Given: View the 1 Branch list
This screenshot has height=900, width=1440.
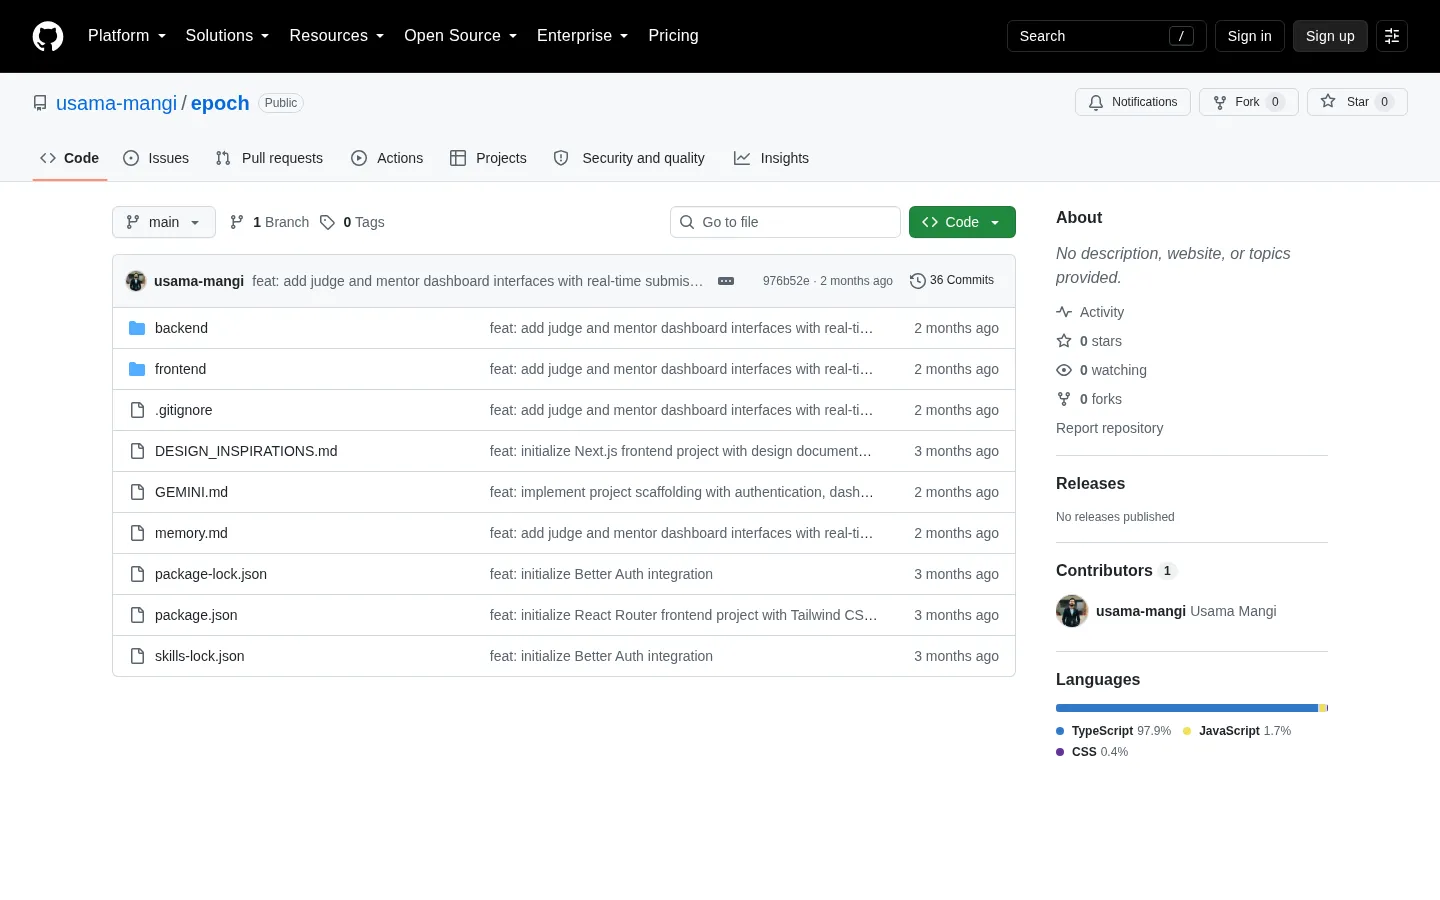Looking at the screenshot, I should tap(270, 222).
